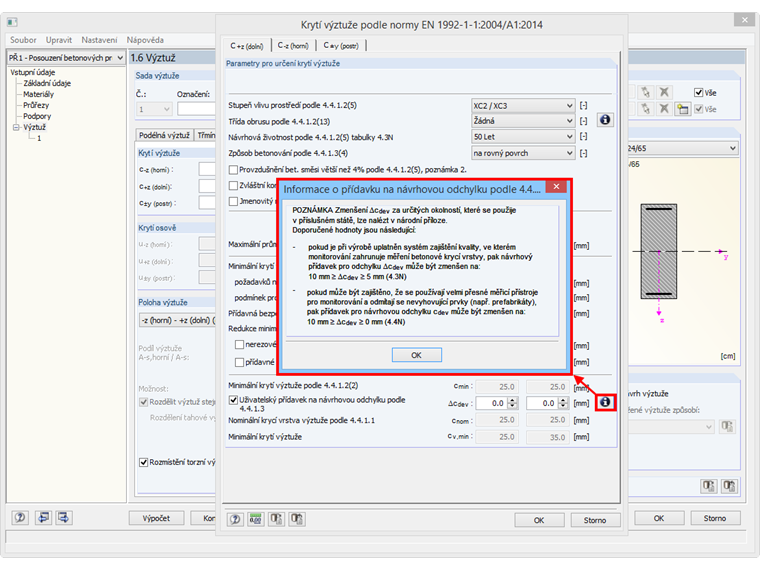Open the Nápověda menu
This screenshot has width=760, height=570.
point(145,40)
